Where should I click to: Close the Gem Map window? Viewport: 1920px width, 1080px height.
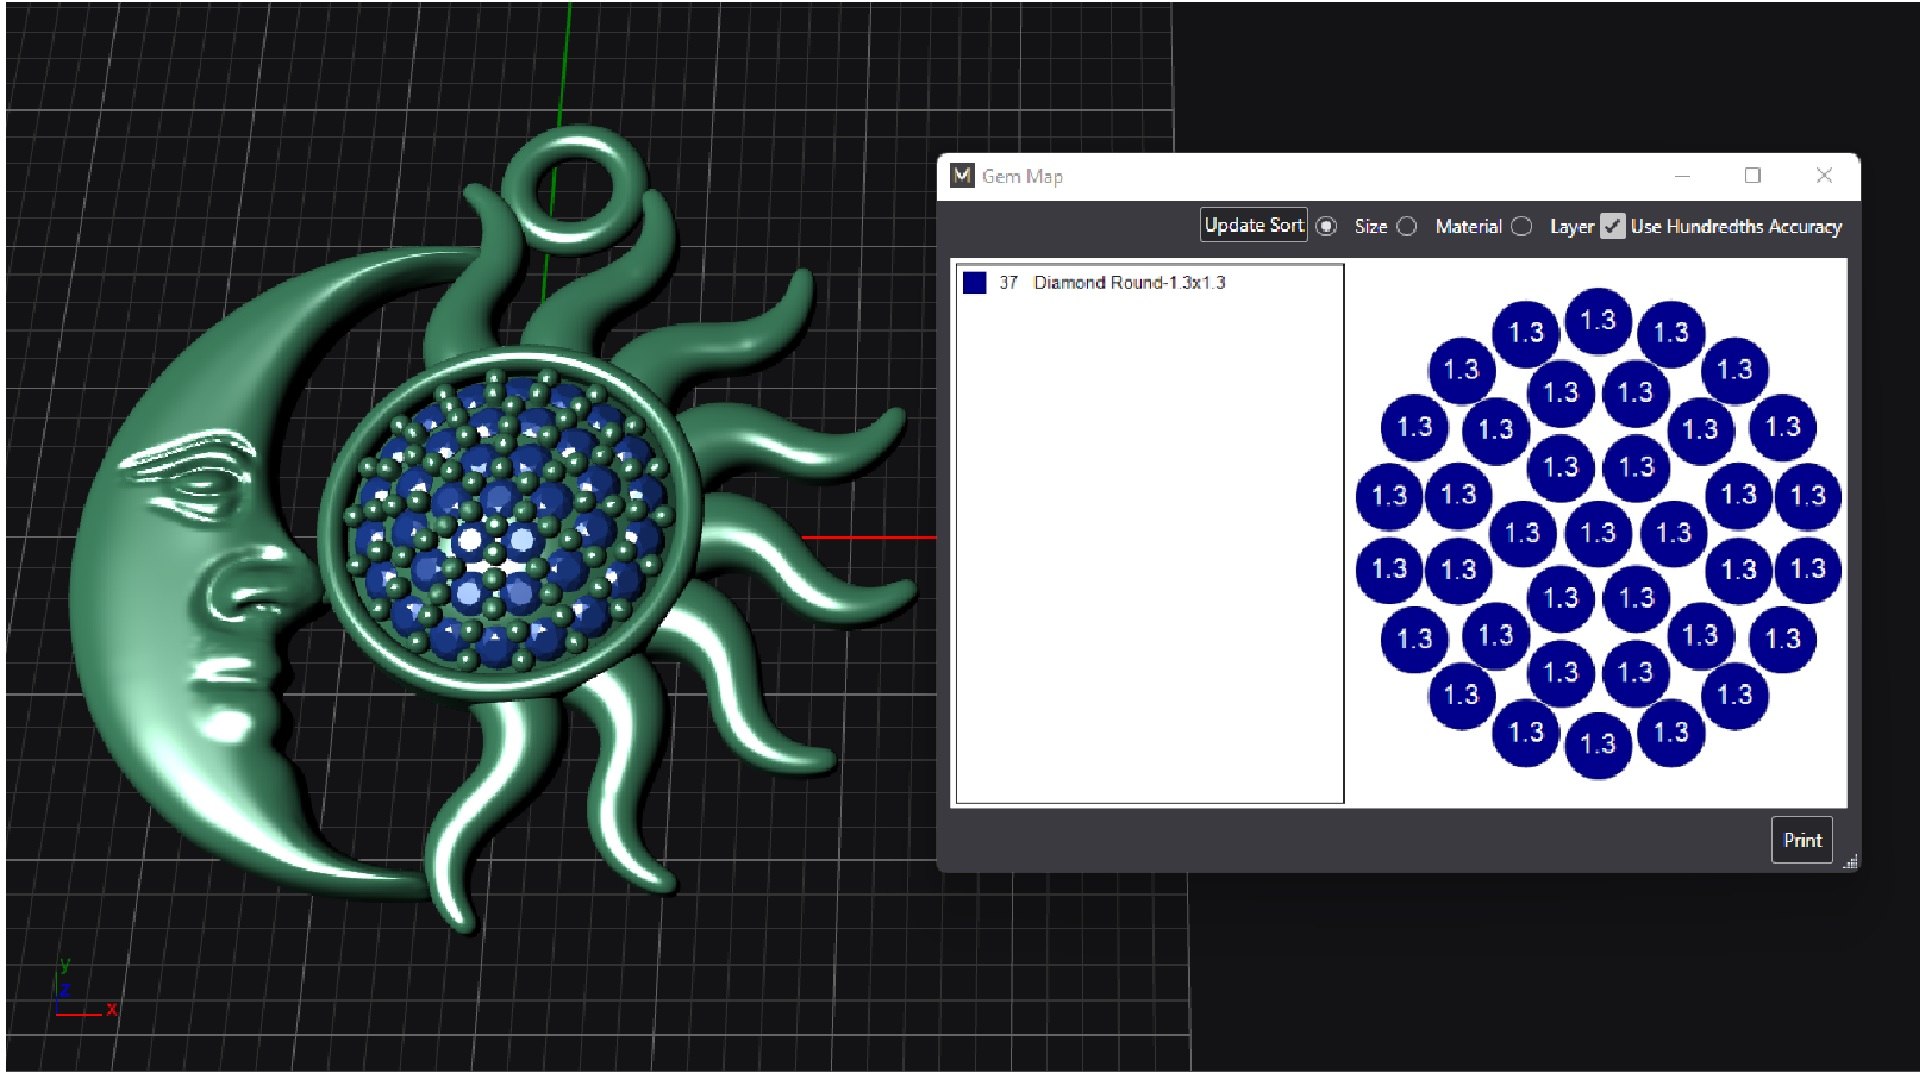(1824, 176)
